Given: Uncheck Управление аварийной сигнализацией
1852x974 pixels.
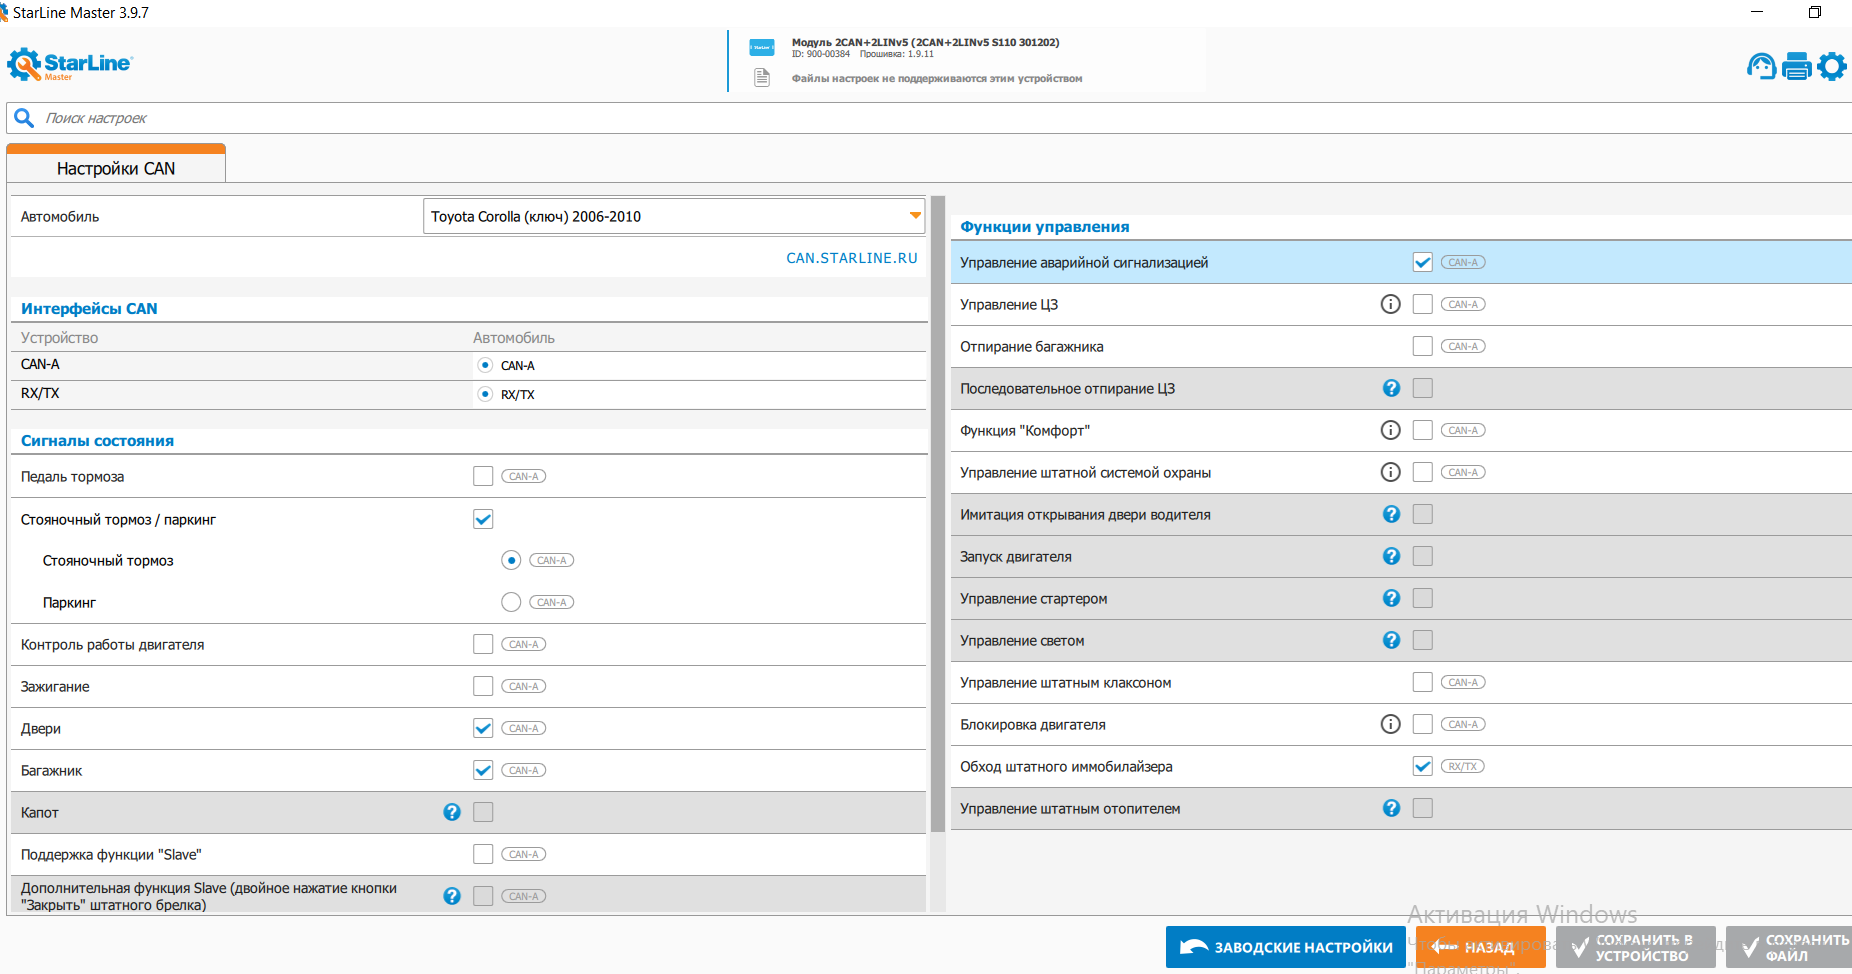Looking at the screenshot, I should coord(1422,262).
